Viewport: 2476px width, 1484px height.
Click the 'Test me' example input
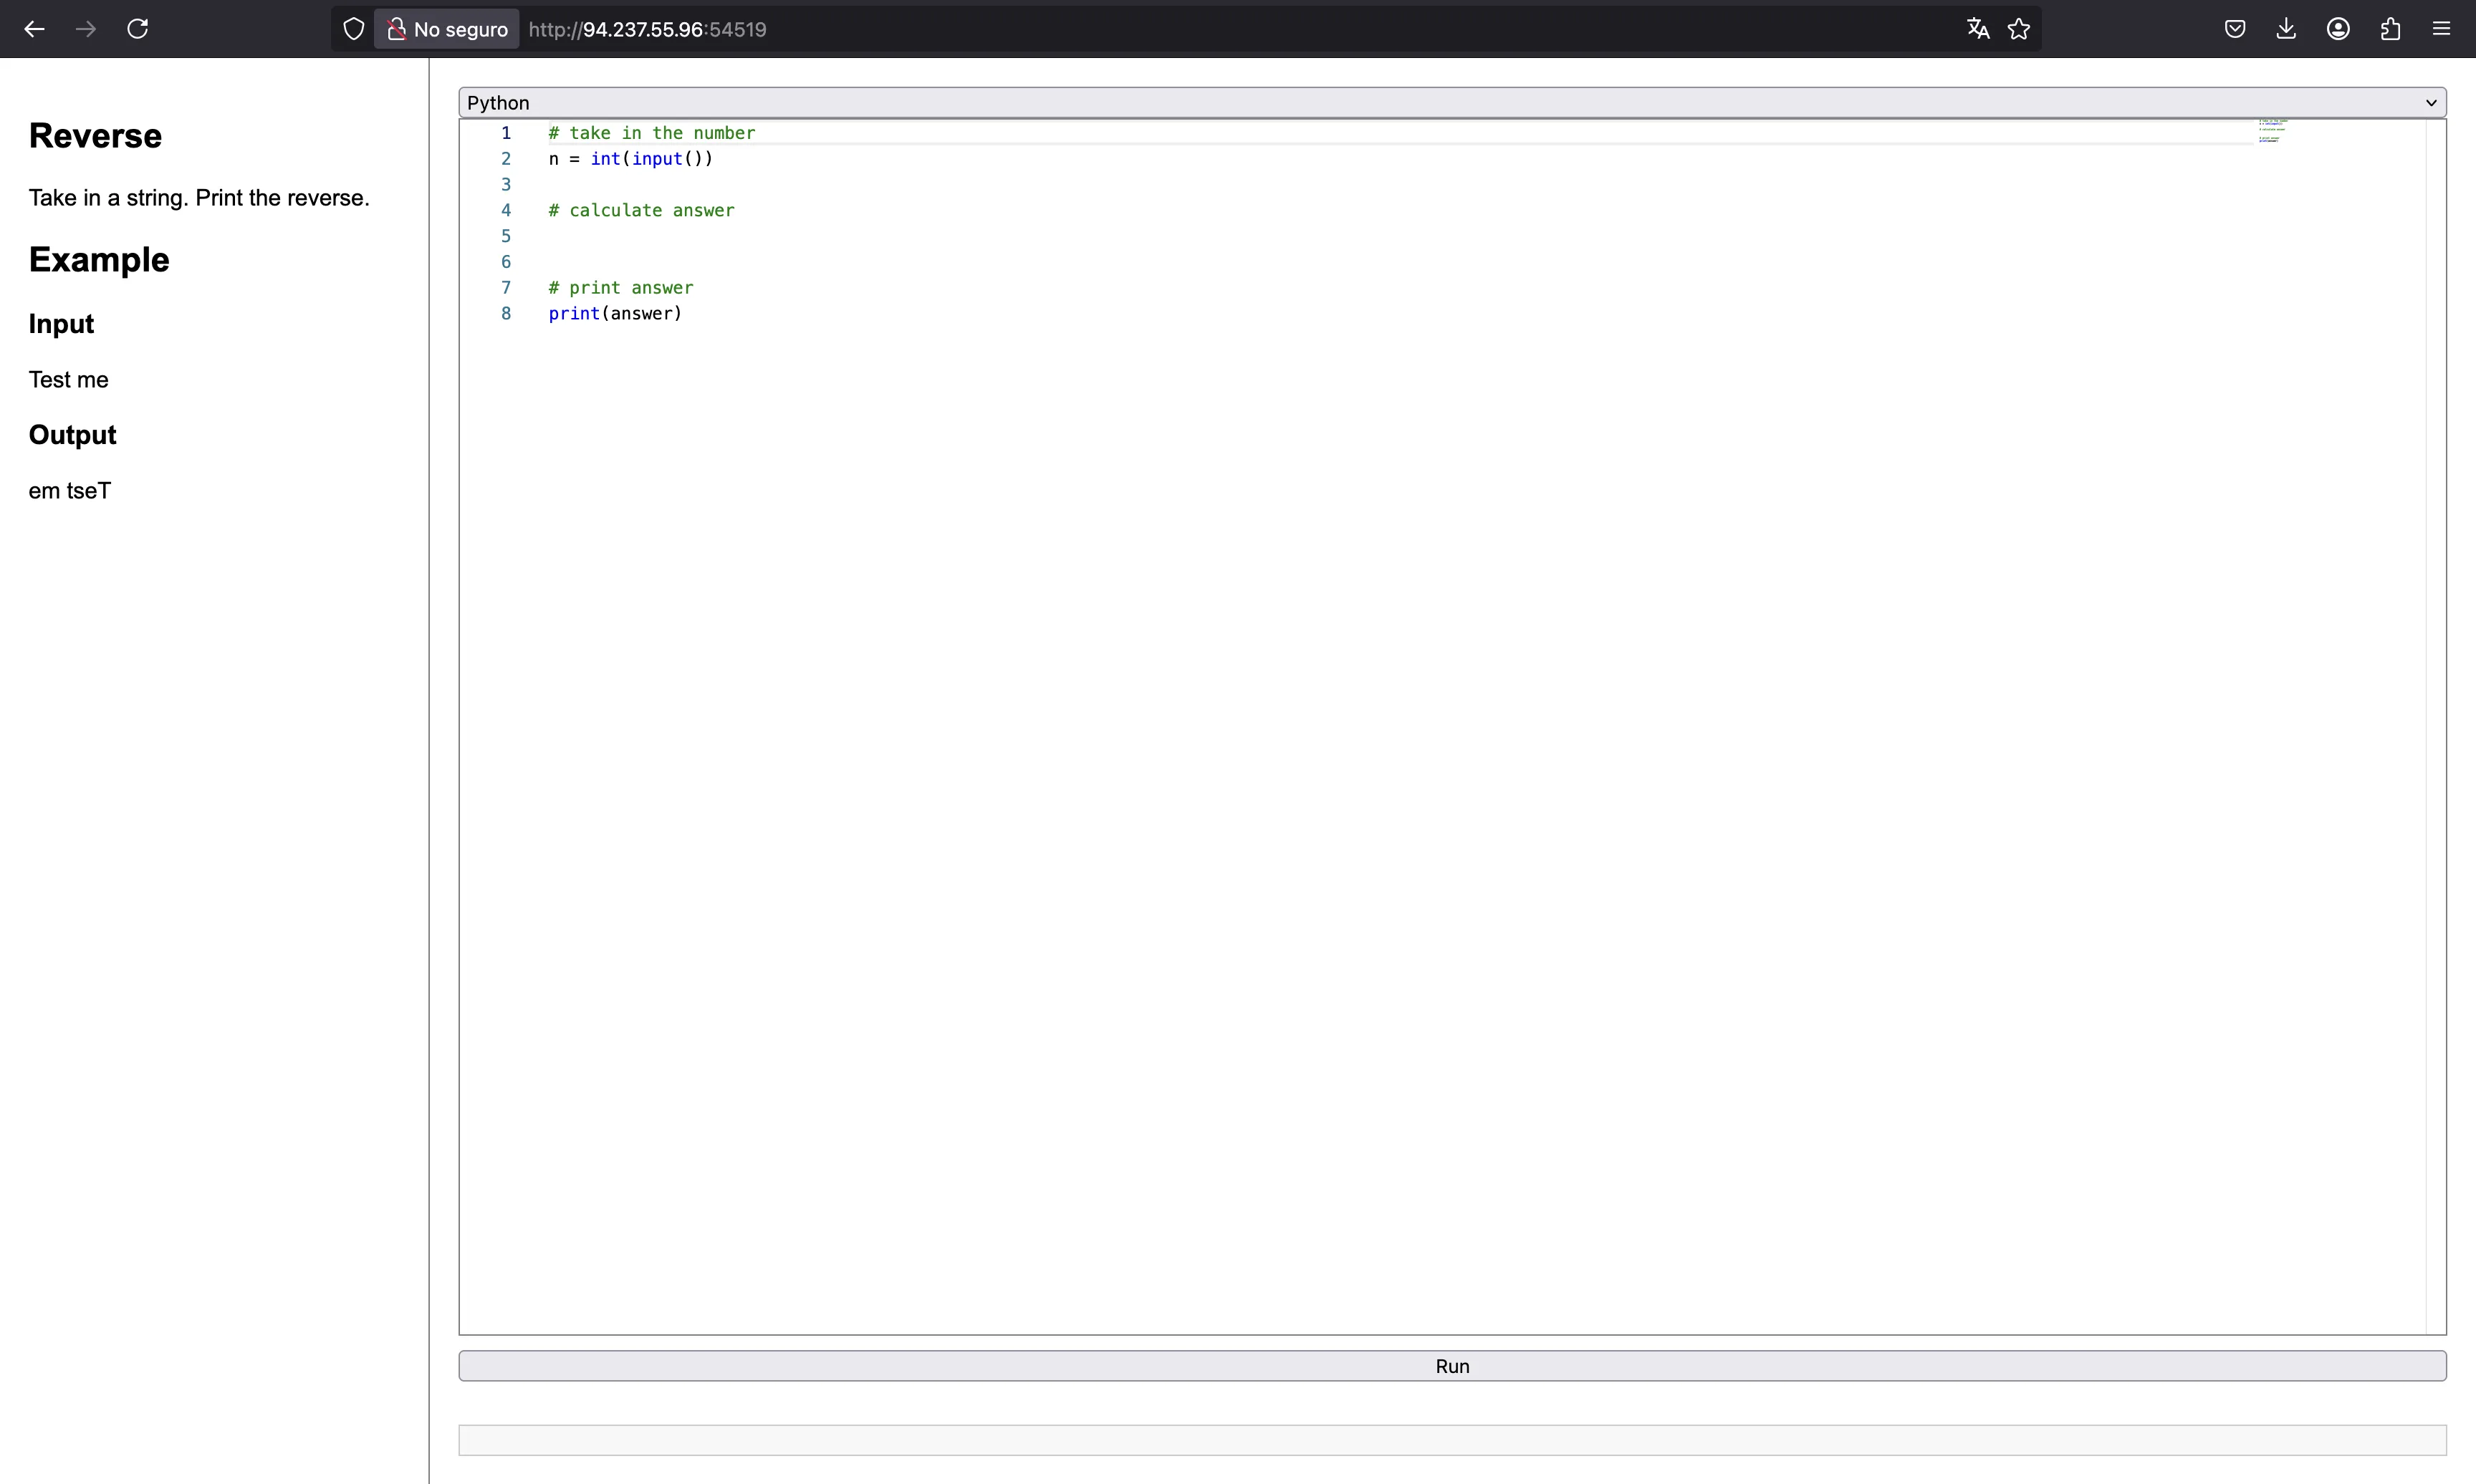[68, 380]
